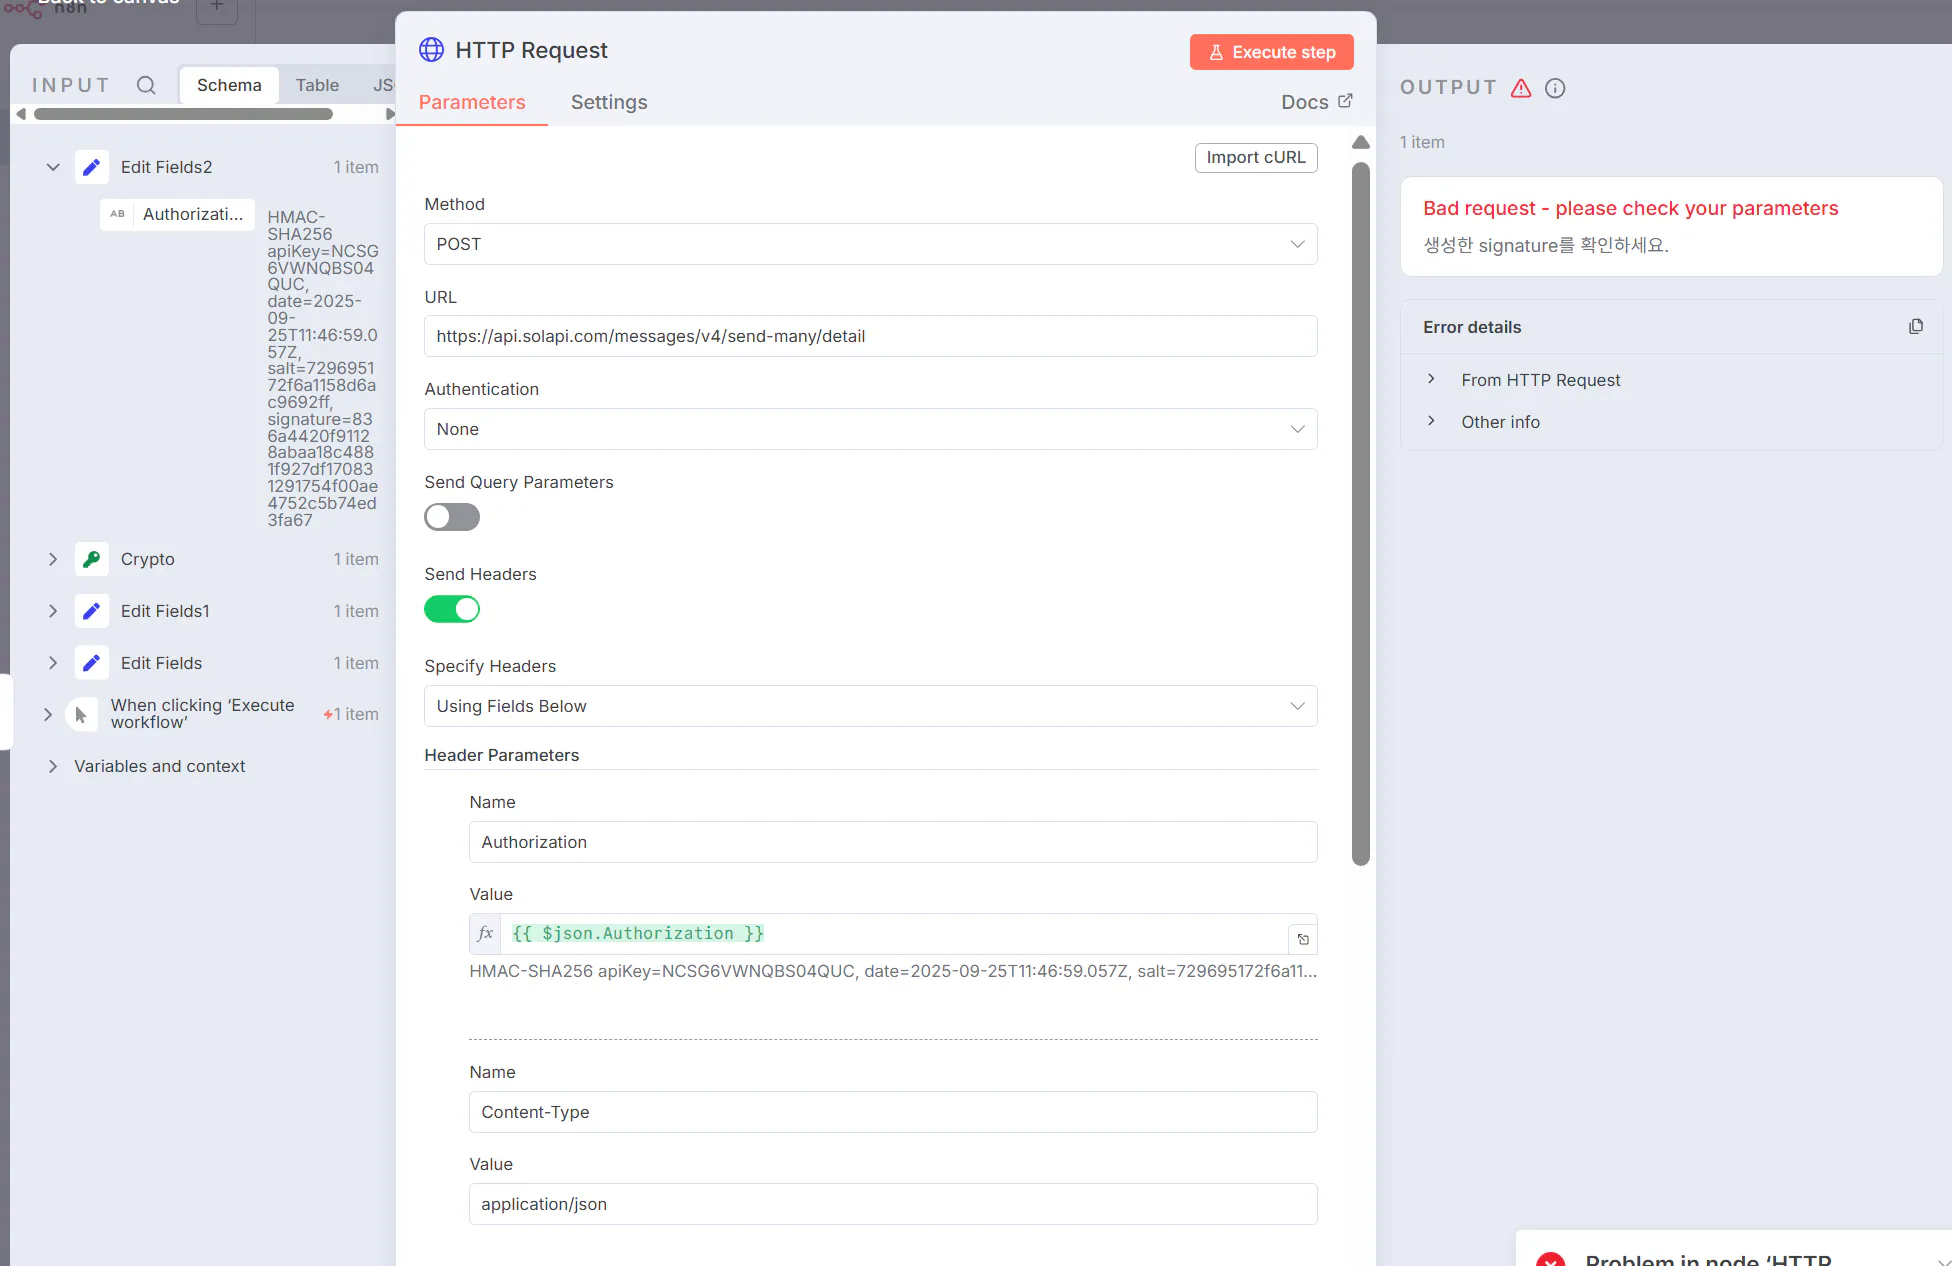This screenshot has width=1952, height=1266.
Task: Click the manual trigger cursor icon
Action: pyautogui.click(x=81, y=714)
